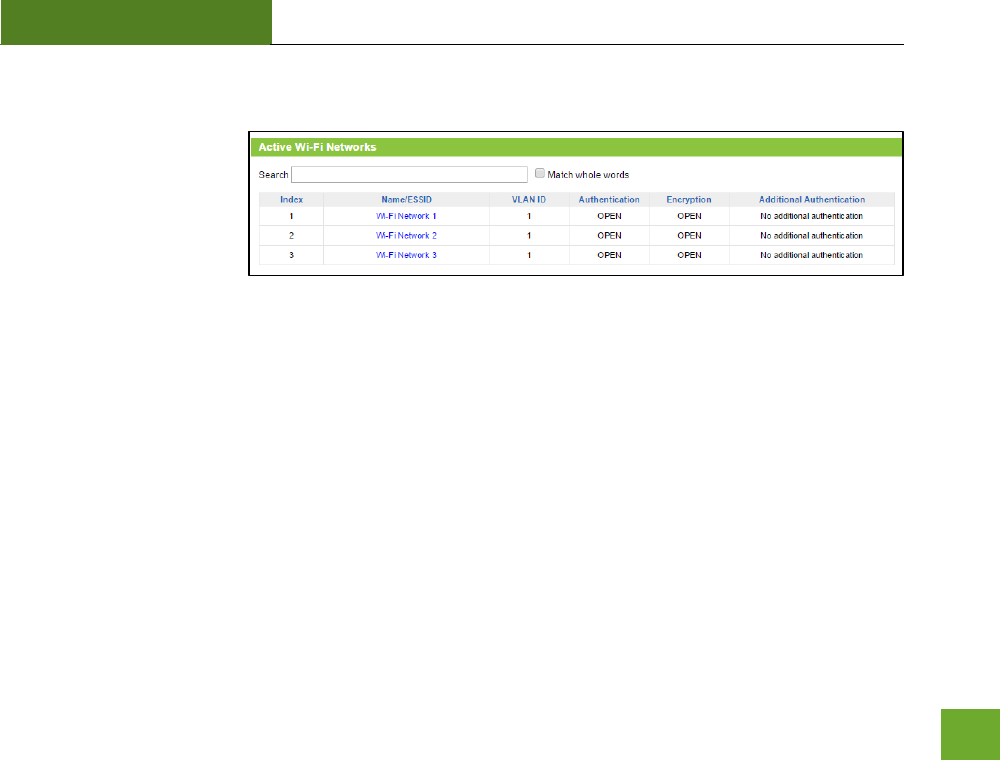Click Authentication OPEN for Wi-Fi Network 2

click(609, 236)
